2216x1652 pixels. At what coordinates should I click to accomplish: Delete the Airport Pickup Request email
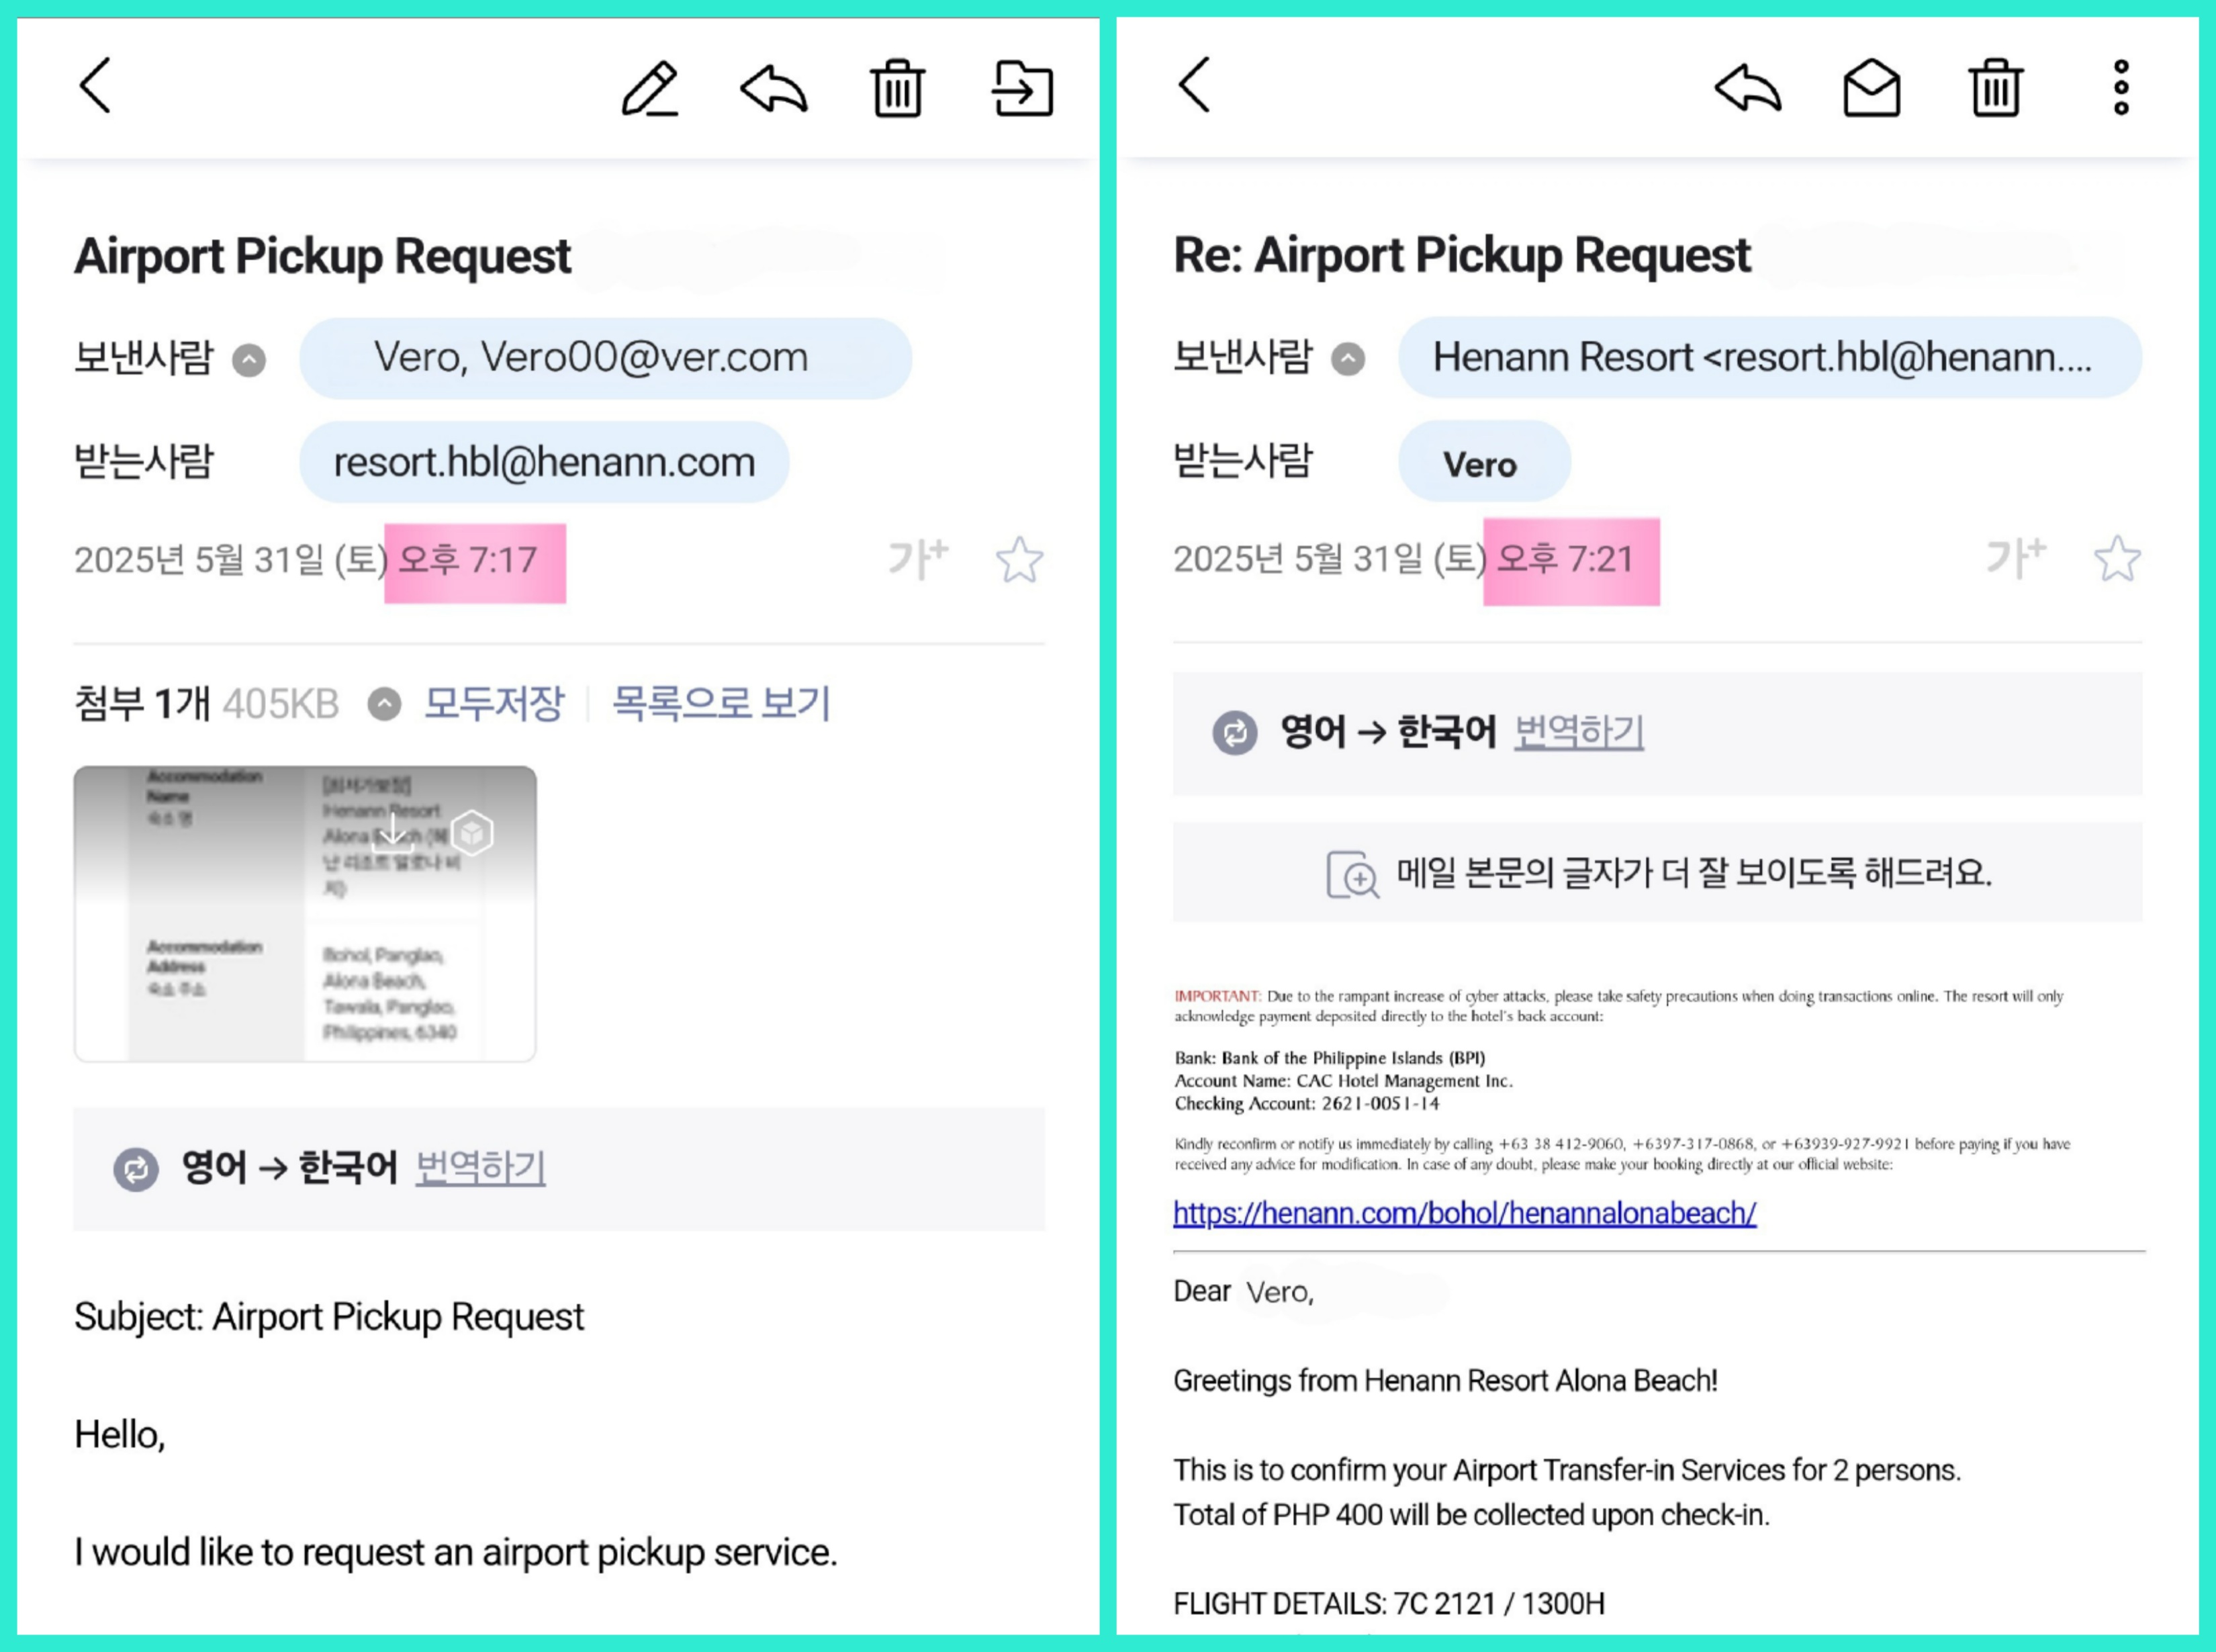click(897, 89)
